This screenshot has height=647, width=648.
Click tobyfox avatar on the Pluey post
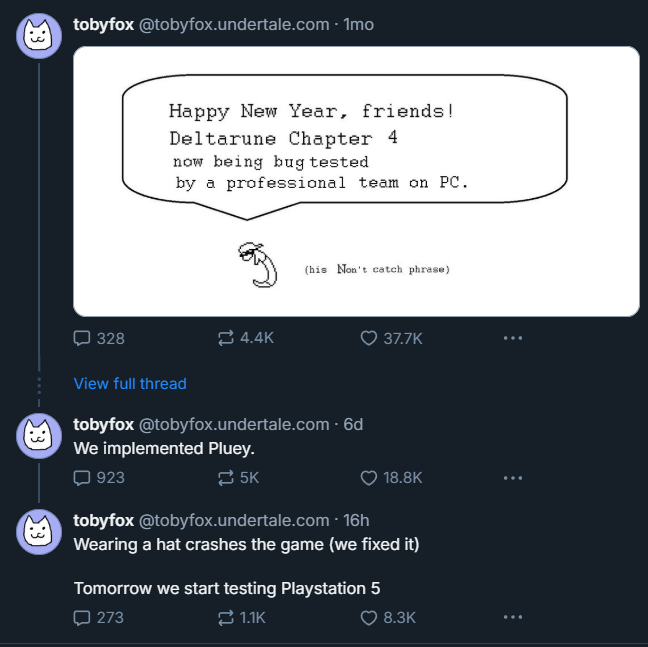click(38, 436)
